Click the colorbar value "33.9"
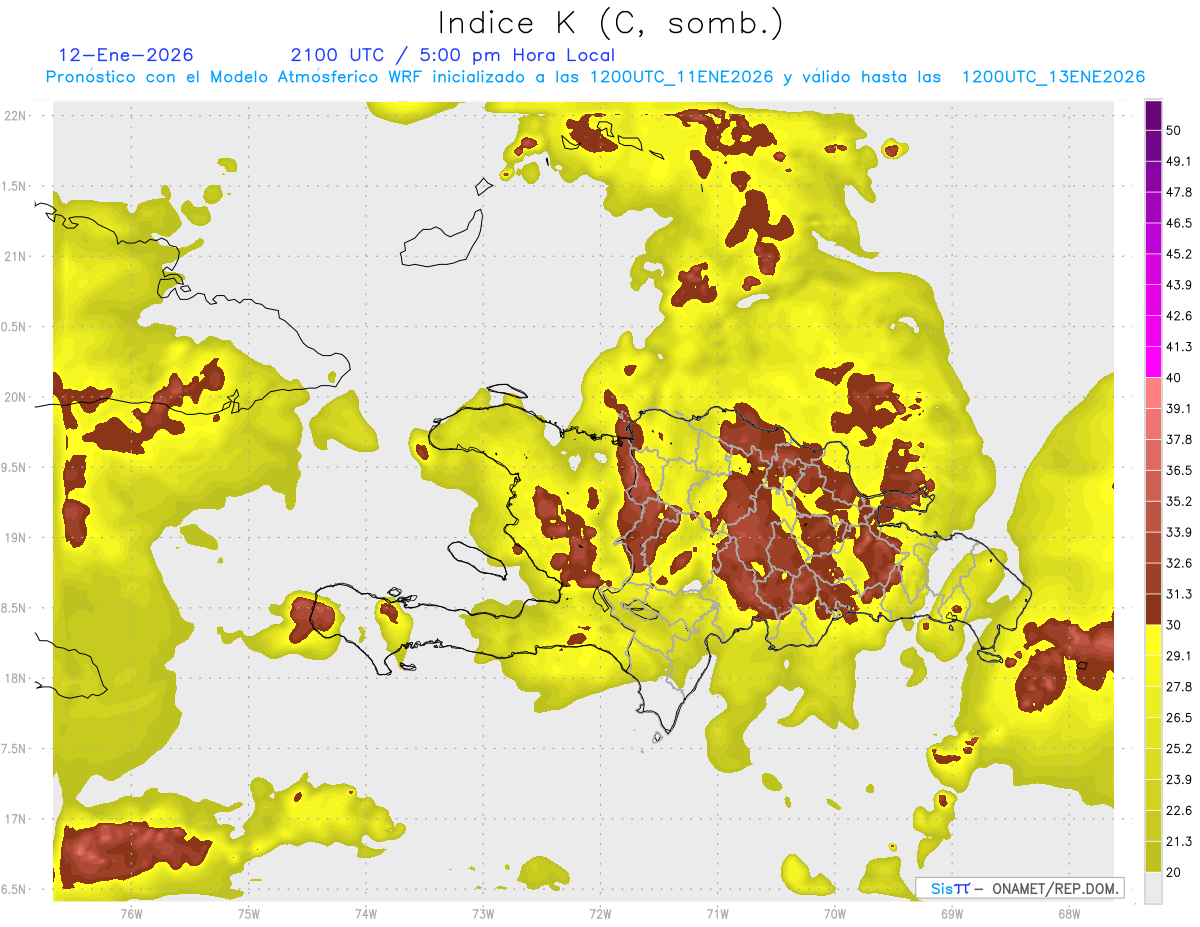 click(1179, 532)
